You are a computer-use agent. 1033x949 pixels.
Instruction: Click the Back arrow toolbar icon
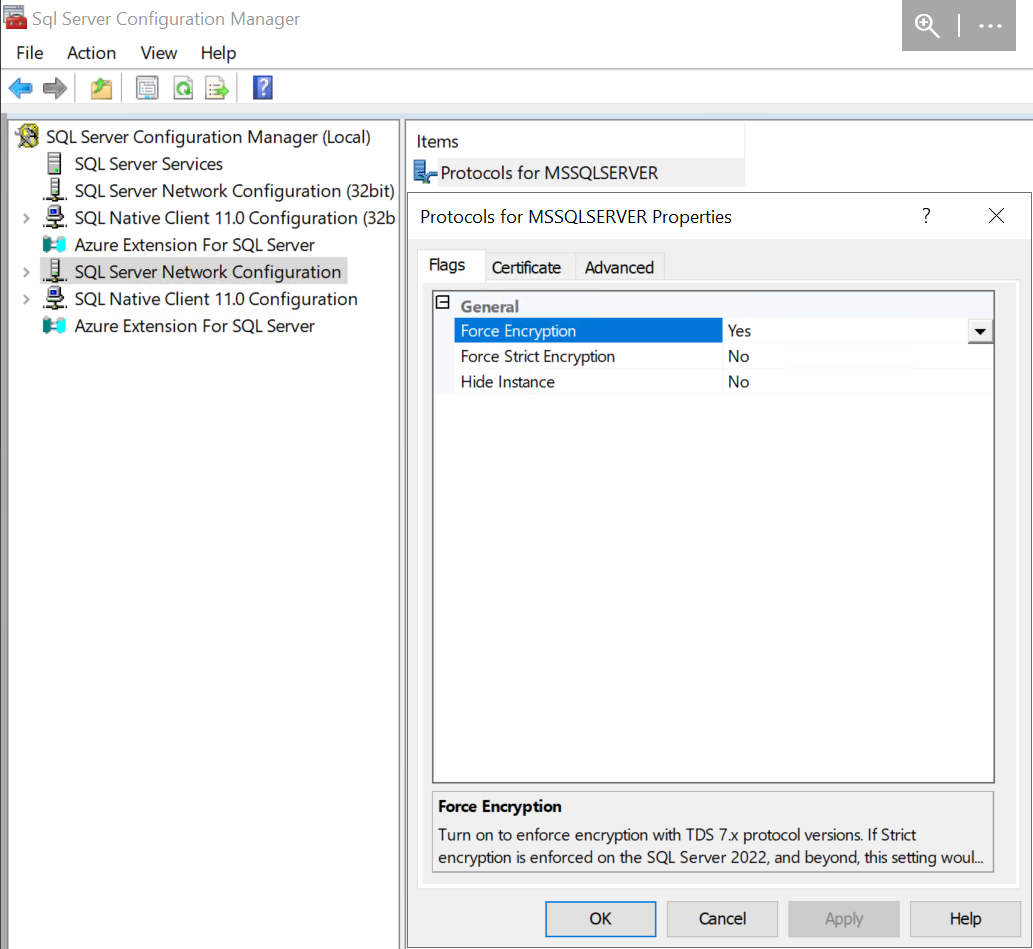point(20,88)
